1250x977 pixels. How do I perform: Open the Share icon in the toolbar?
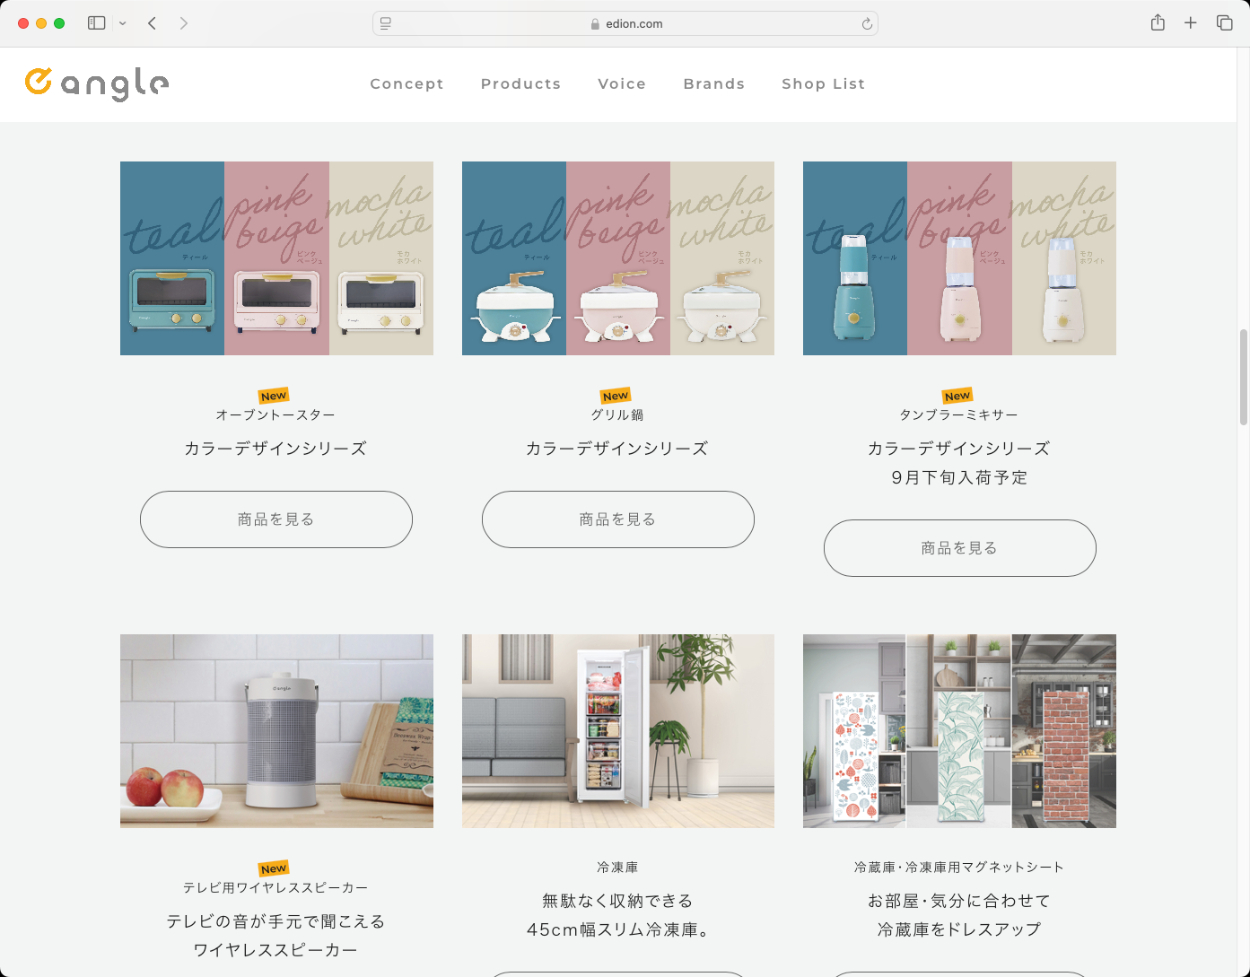point(1157,23)
